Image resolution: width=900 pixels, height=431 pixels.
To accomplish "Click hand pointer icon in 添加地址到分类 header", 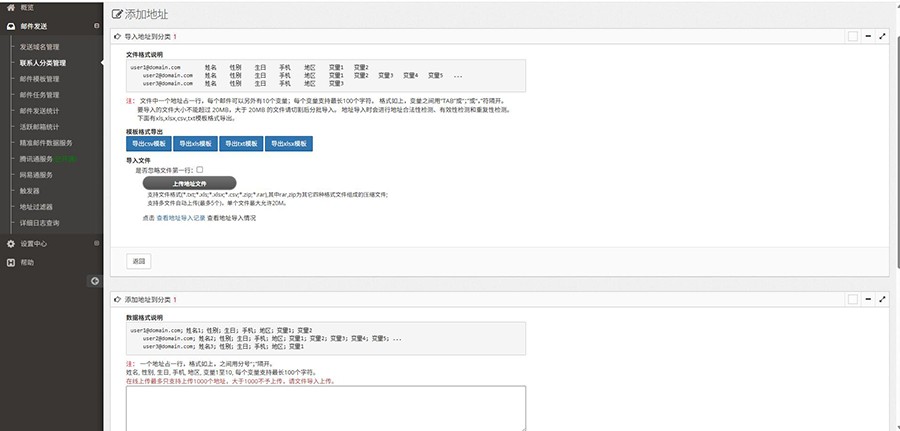I will click(118, 299).
